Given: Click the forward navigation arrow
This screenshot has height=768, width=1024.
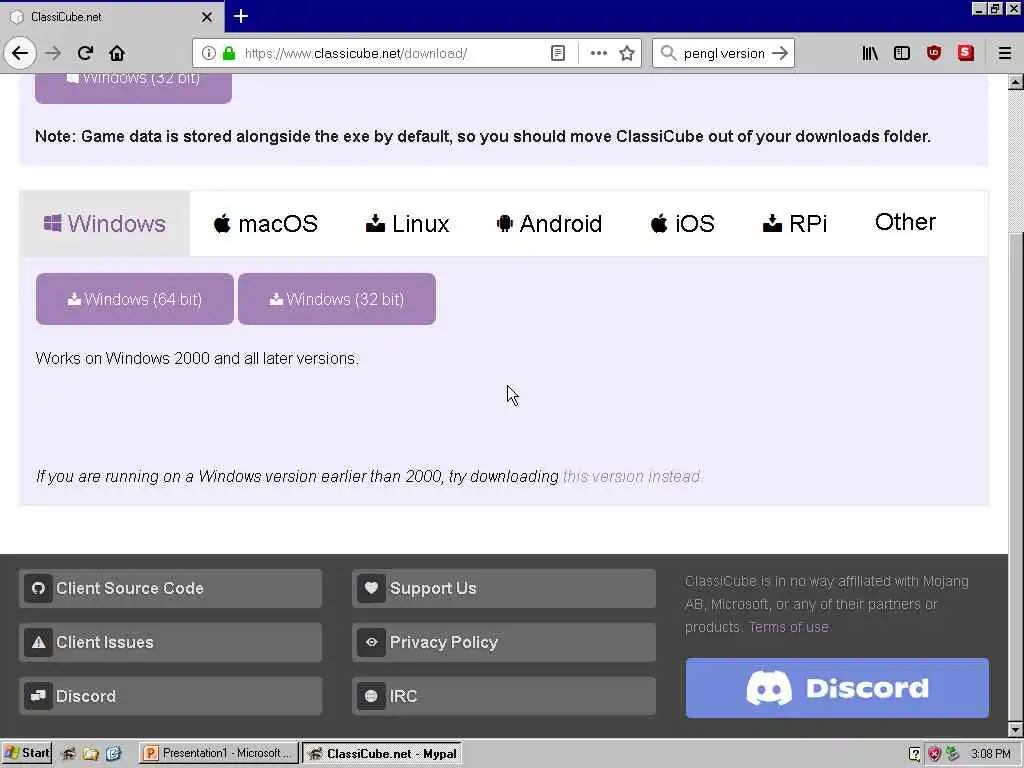Looking at the screenshot, I should pos(54,53).
